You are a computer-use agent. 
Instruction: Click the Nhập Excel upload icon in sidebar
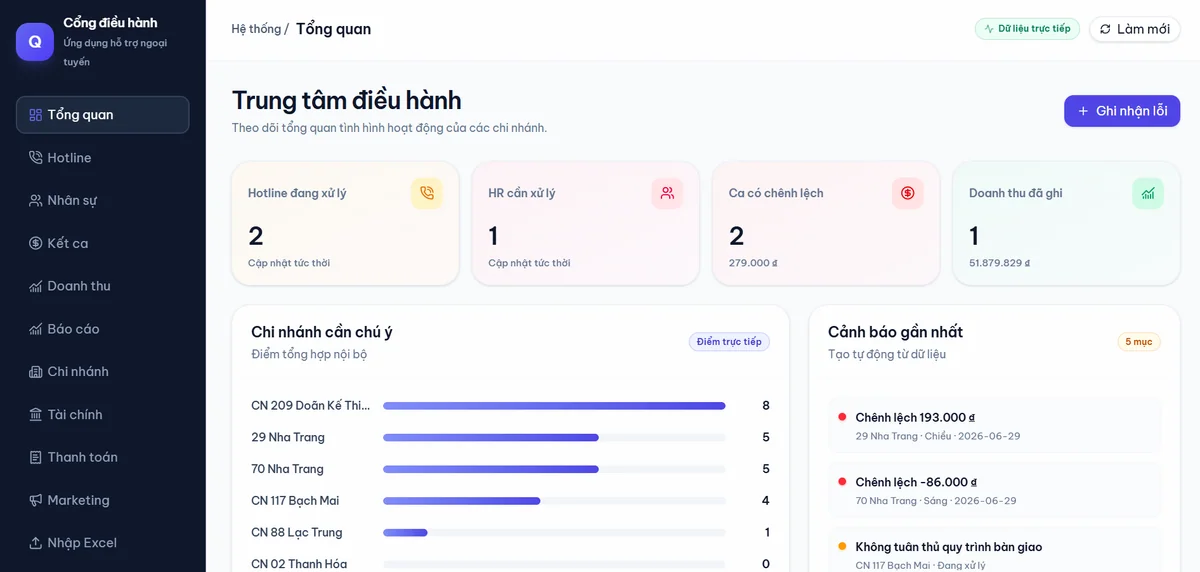[x=36, y=543]
